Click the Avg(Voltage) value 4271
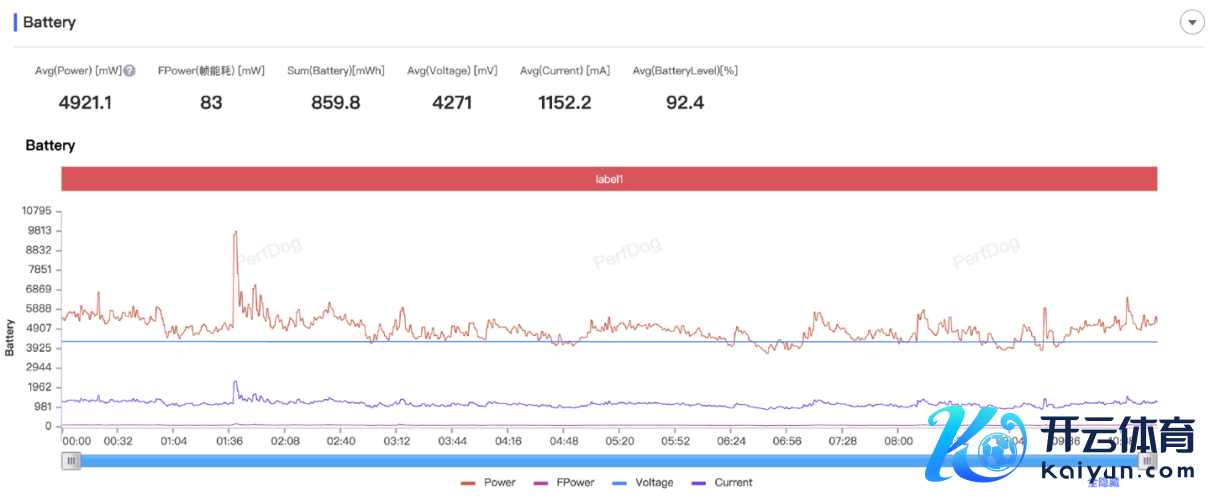Viewport: 1210px width, 504px height. pyautogui.click(x=452, y=102)
